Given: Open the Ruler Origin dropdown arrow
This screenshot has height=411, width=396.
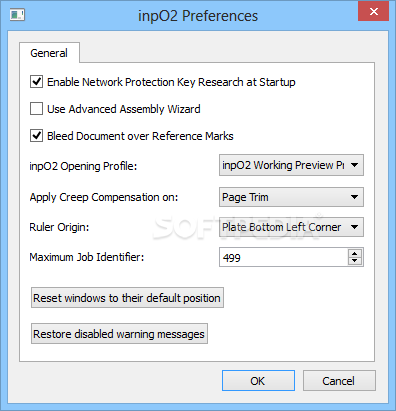Looking at the screenshot, I should click(x=355, y=227).
